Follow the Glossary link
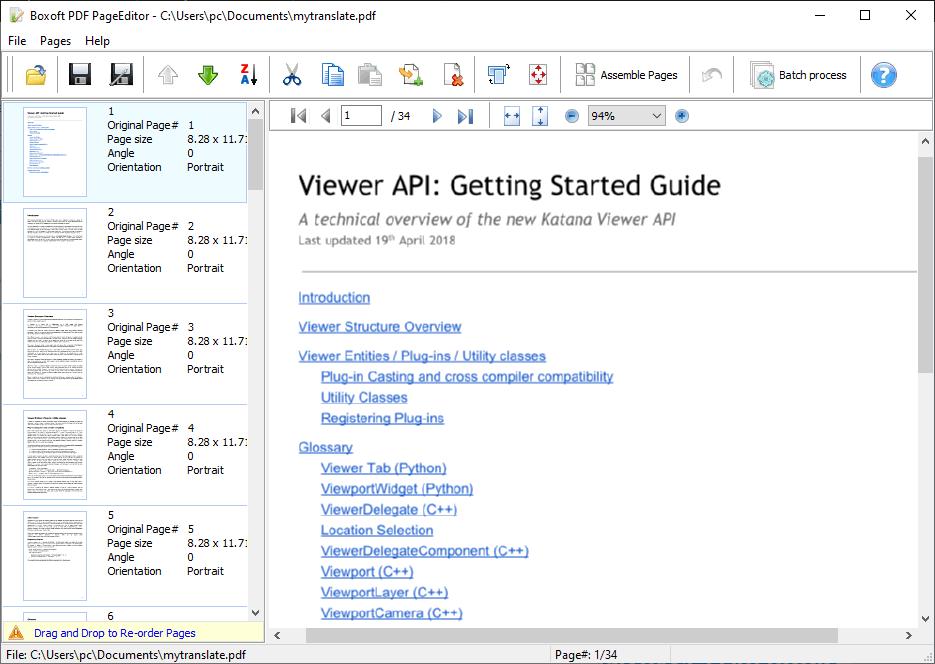935x664 pixels. tap(326, 448)
